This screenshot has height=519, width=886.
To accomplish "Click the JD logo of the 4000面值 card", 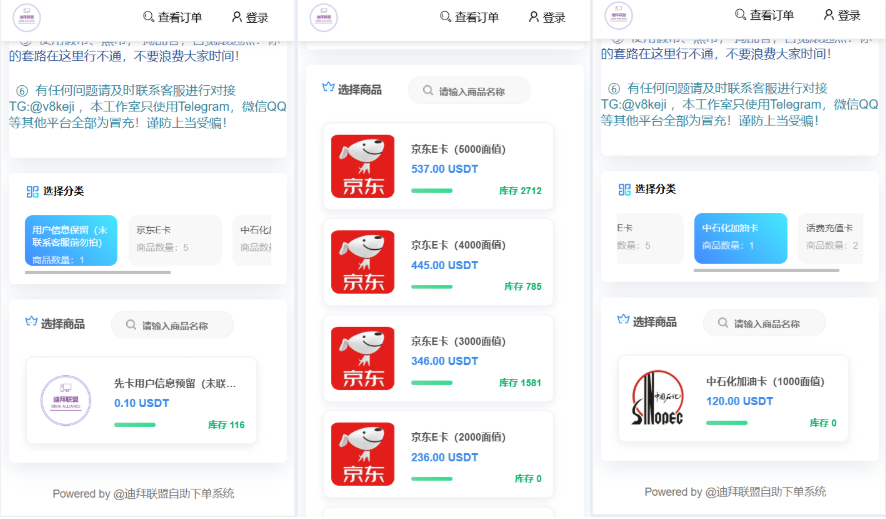I will click(x=362, y=262).
